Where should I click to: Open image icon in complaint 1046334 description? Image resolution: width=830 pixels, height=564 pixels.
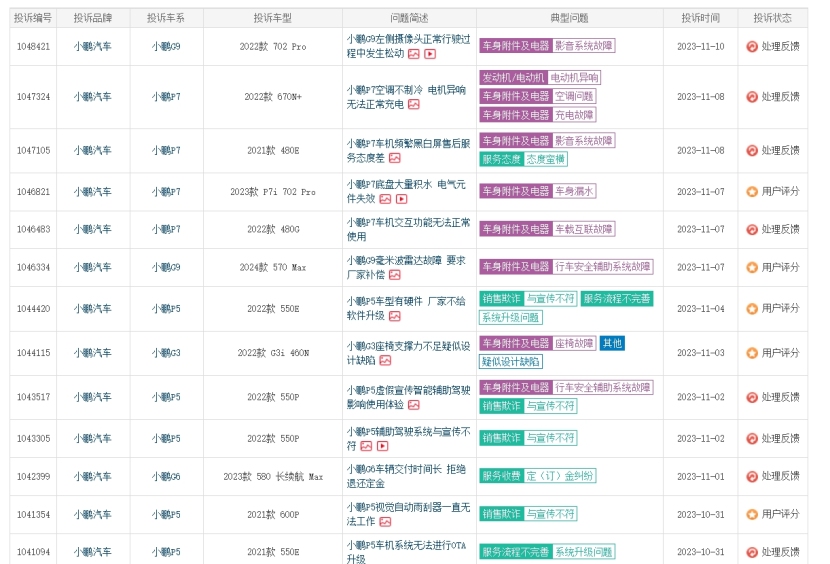[394, 275]
